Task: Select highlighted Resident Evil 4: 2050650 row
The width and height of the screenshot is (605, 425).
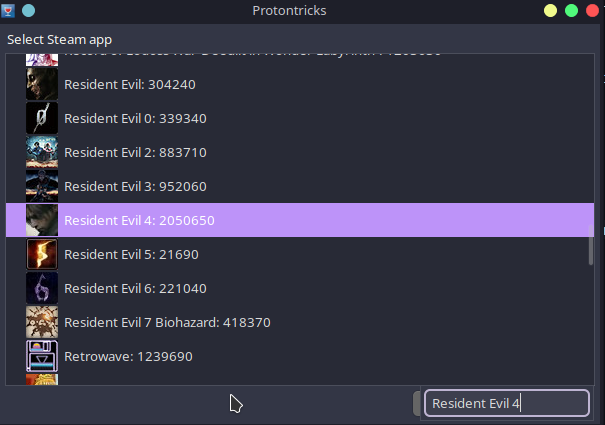Action: pyautogui.click(x=300, y=220)
